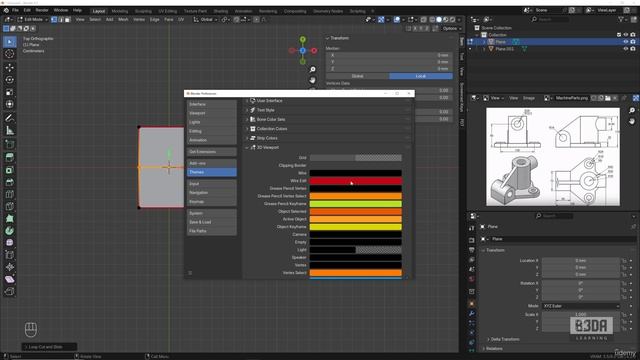Toggle visibility eye for Plane in outliner

[626, 42]
